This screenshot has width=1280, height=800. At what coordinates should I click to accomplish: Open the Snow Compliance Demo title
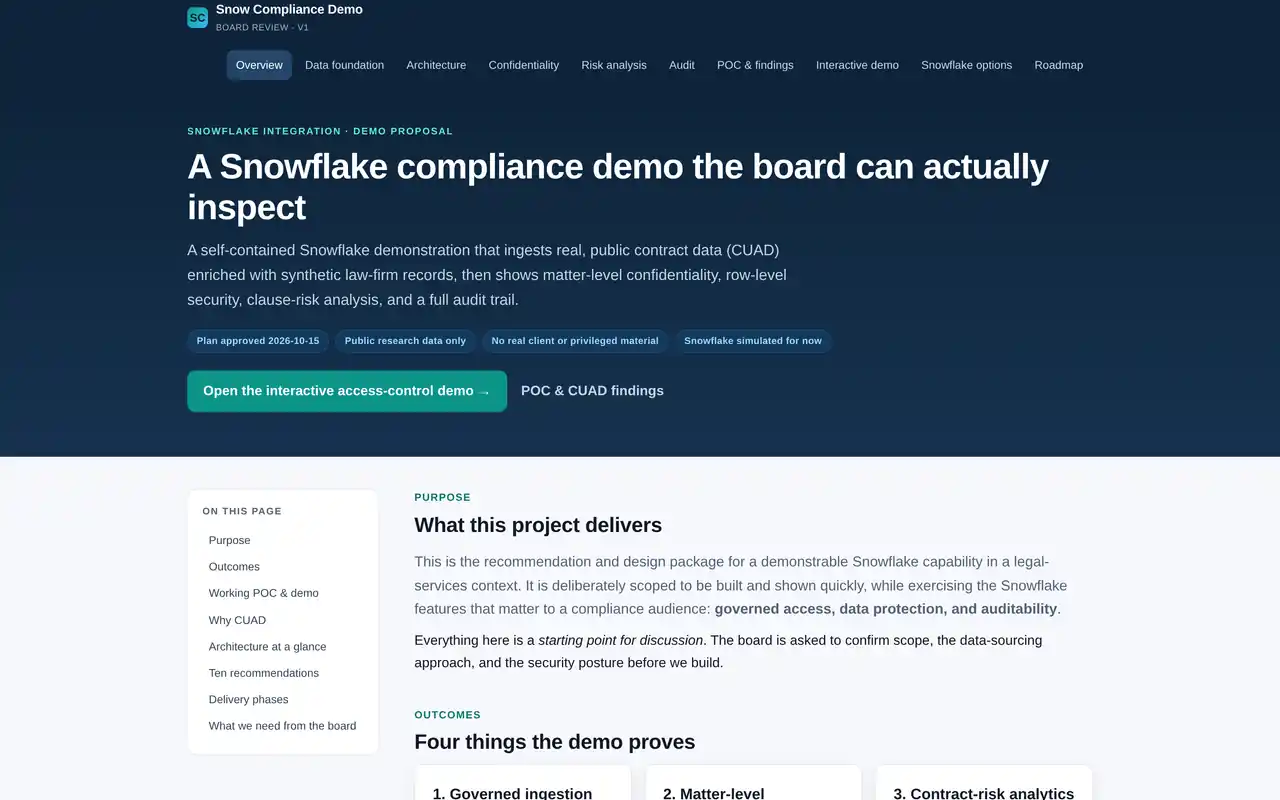tap(289, 9)
